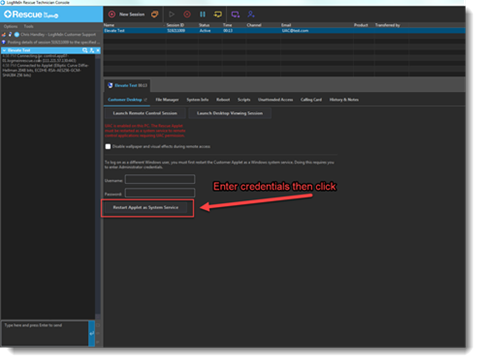
Task: Click the Rescue logo in header
Action: click(x=31, y=14)
